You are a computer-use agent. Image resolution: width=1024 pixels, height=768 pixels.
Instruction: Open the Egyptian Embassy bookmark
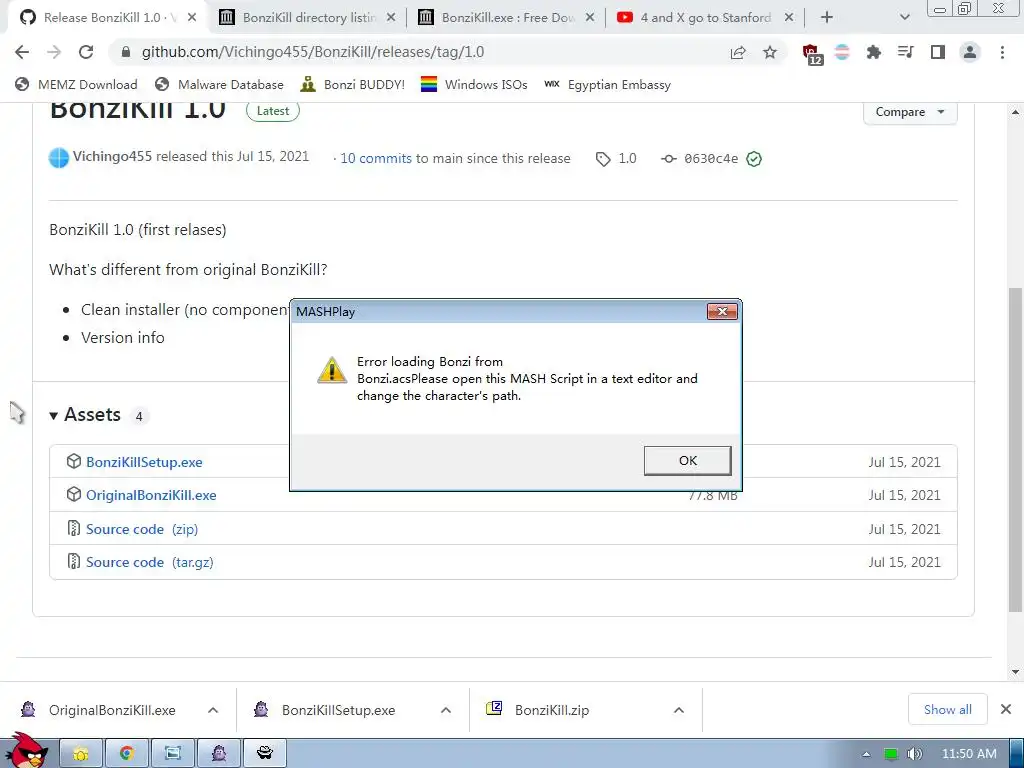point(607,84)
